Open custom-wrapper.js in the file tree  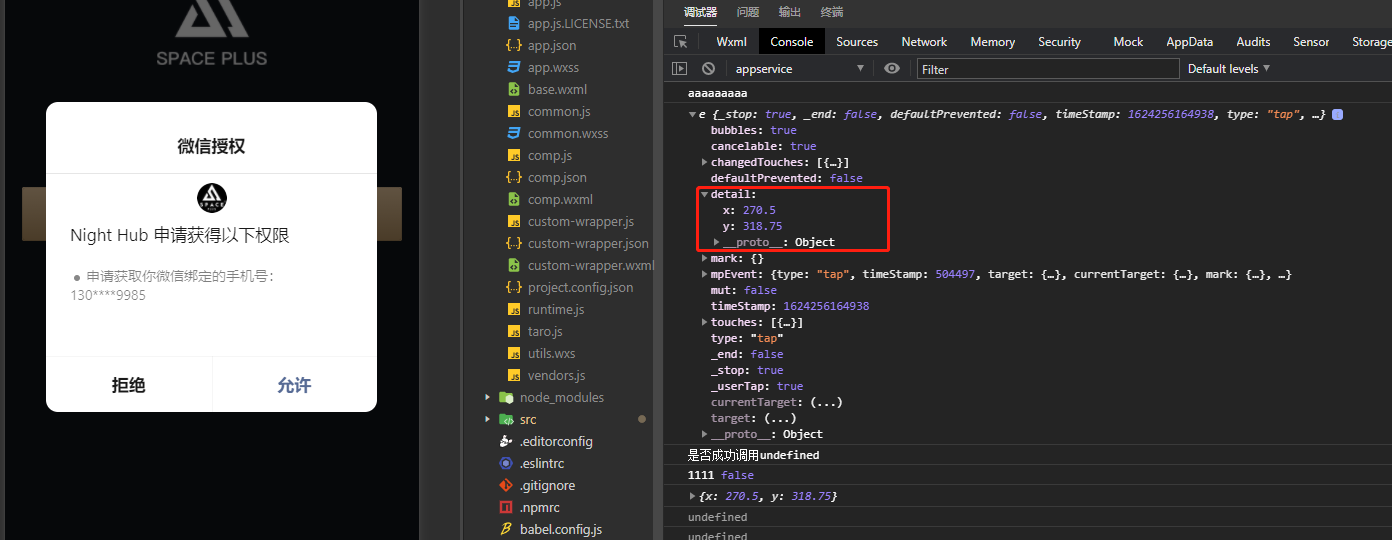point(581,221)
